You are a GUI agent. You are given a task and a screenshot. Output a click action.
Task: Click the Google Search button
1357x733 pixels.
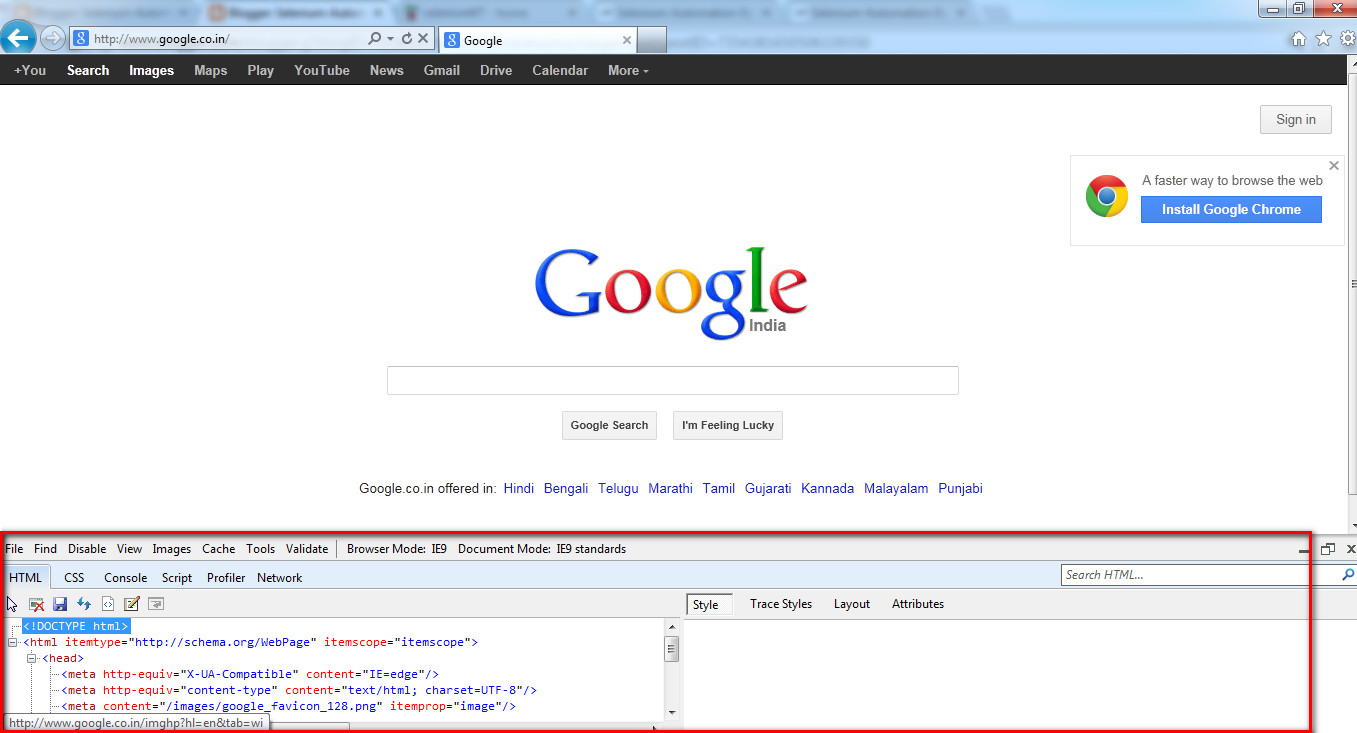(x=609, y=425)
